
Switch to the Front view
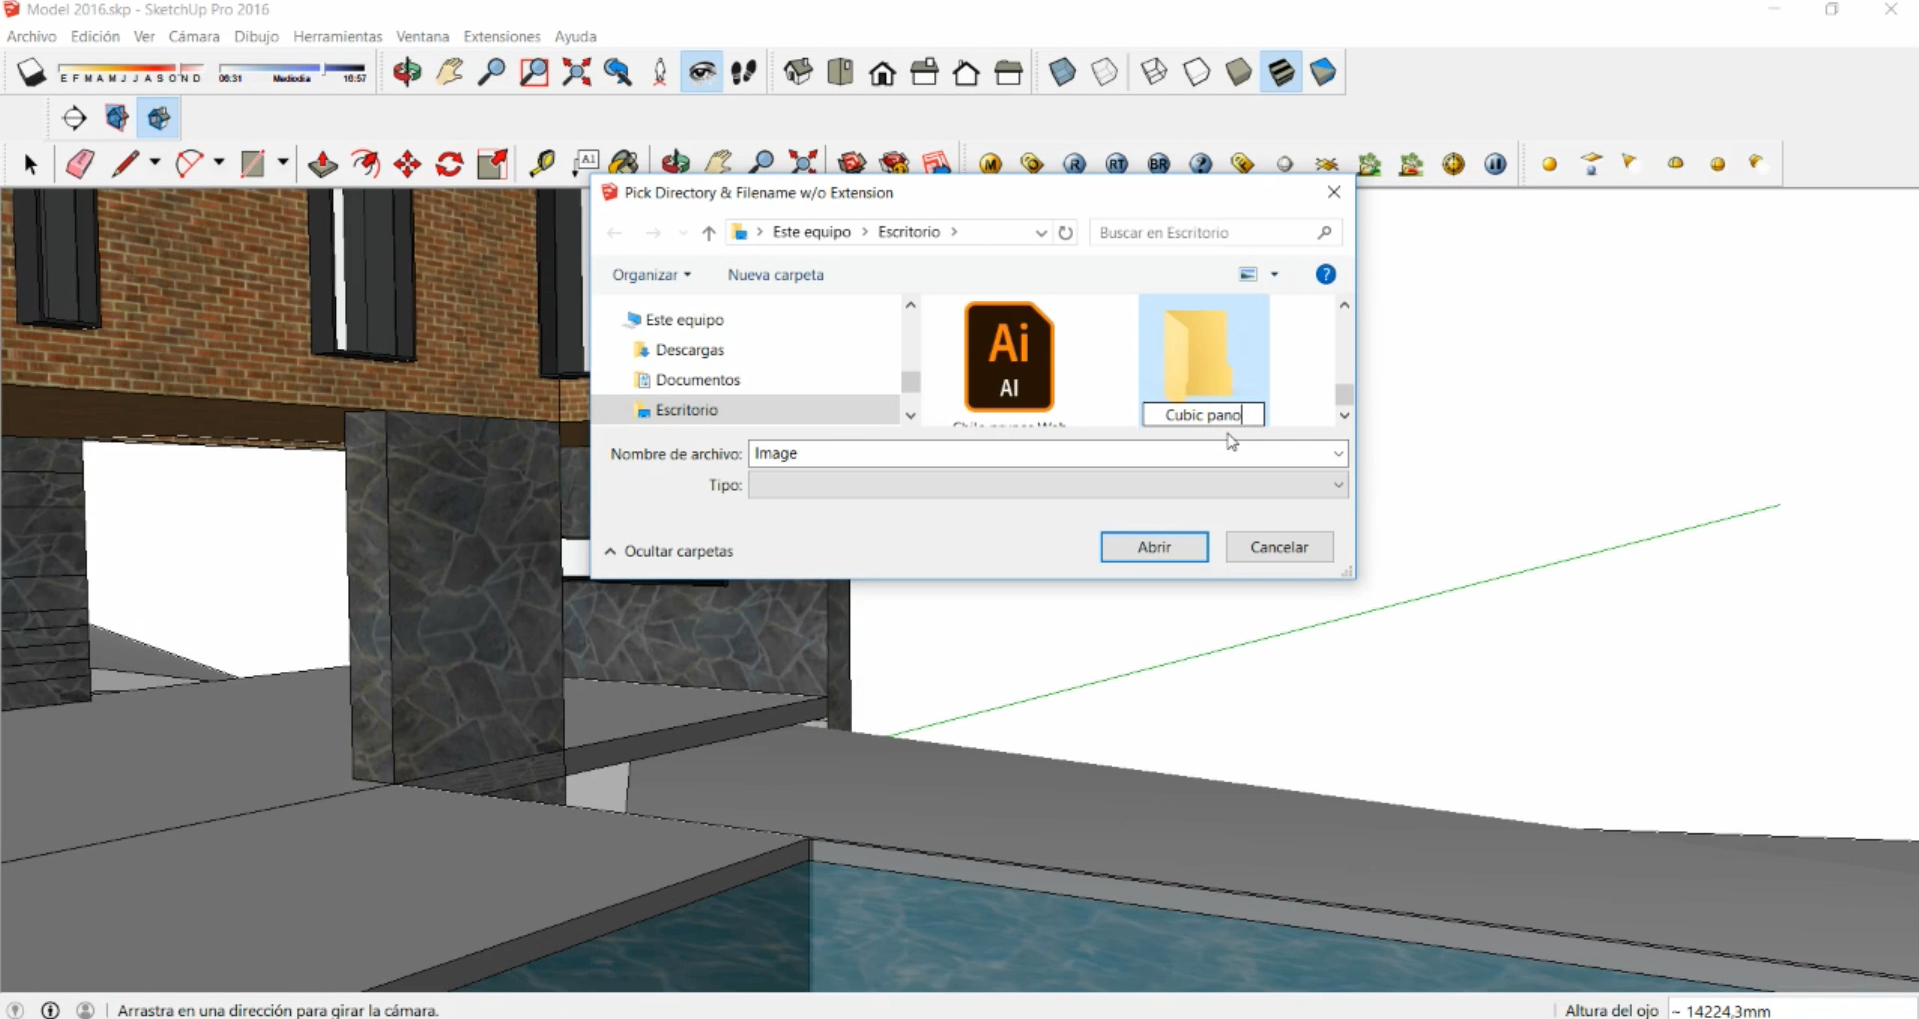coord(882,72)
